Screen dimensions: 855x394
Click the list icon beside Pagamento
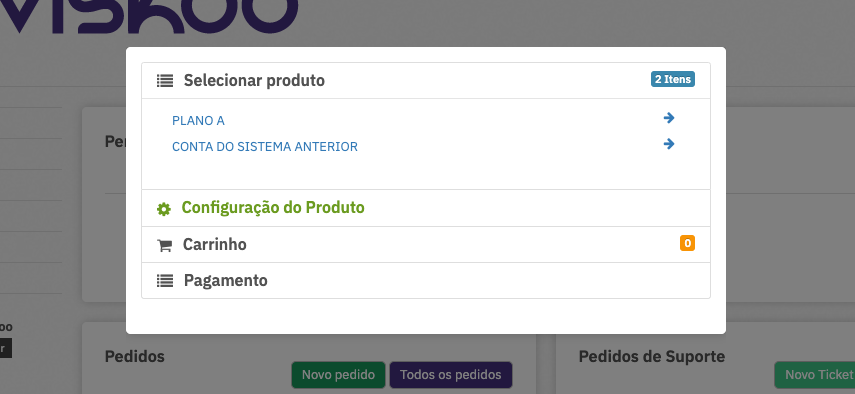[165, 281]
